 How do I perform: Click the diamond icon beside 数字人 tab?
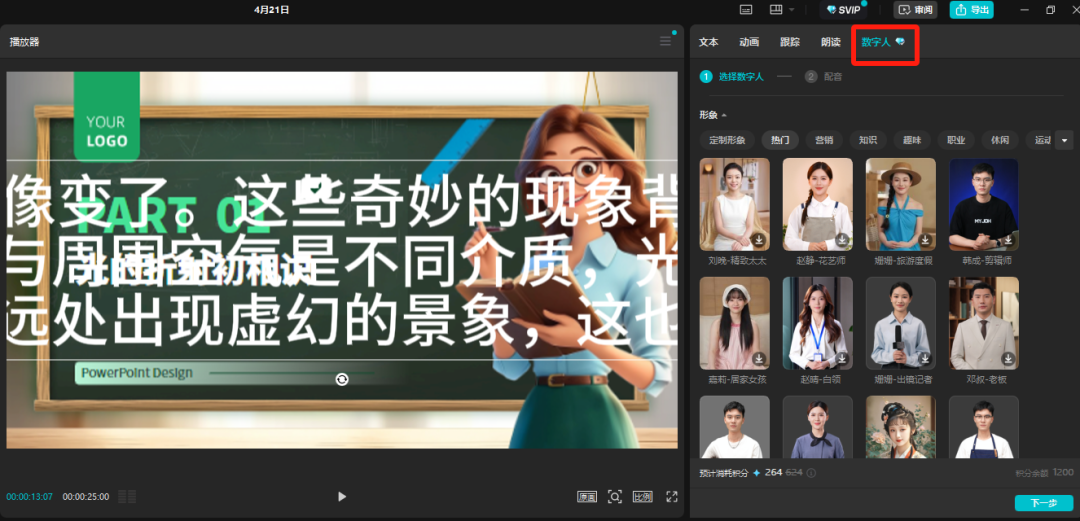[x=900, y=42]
